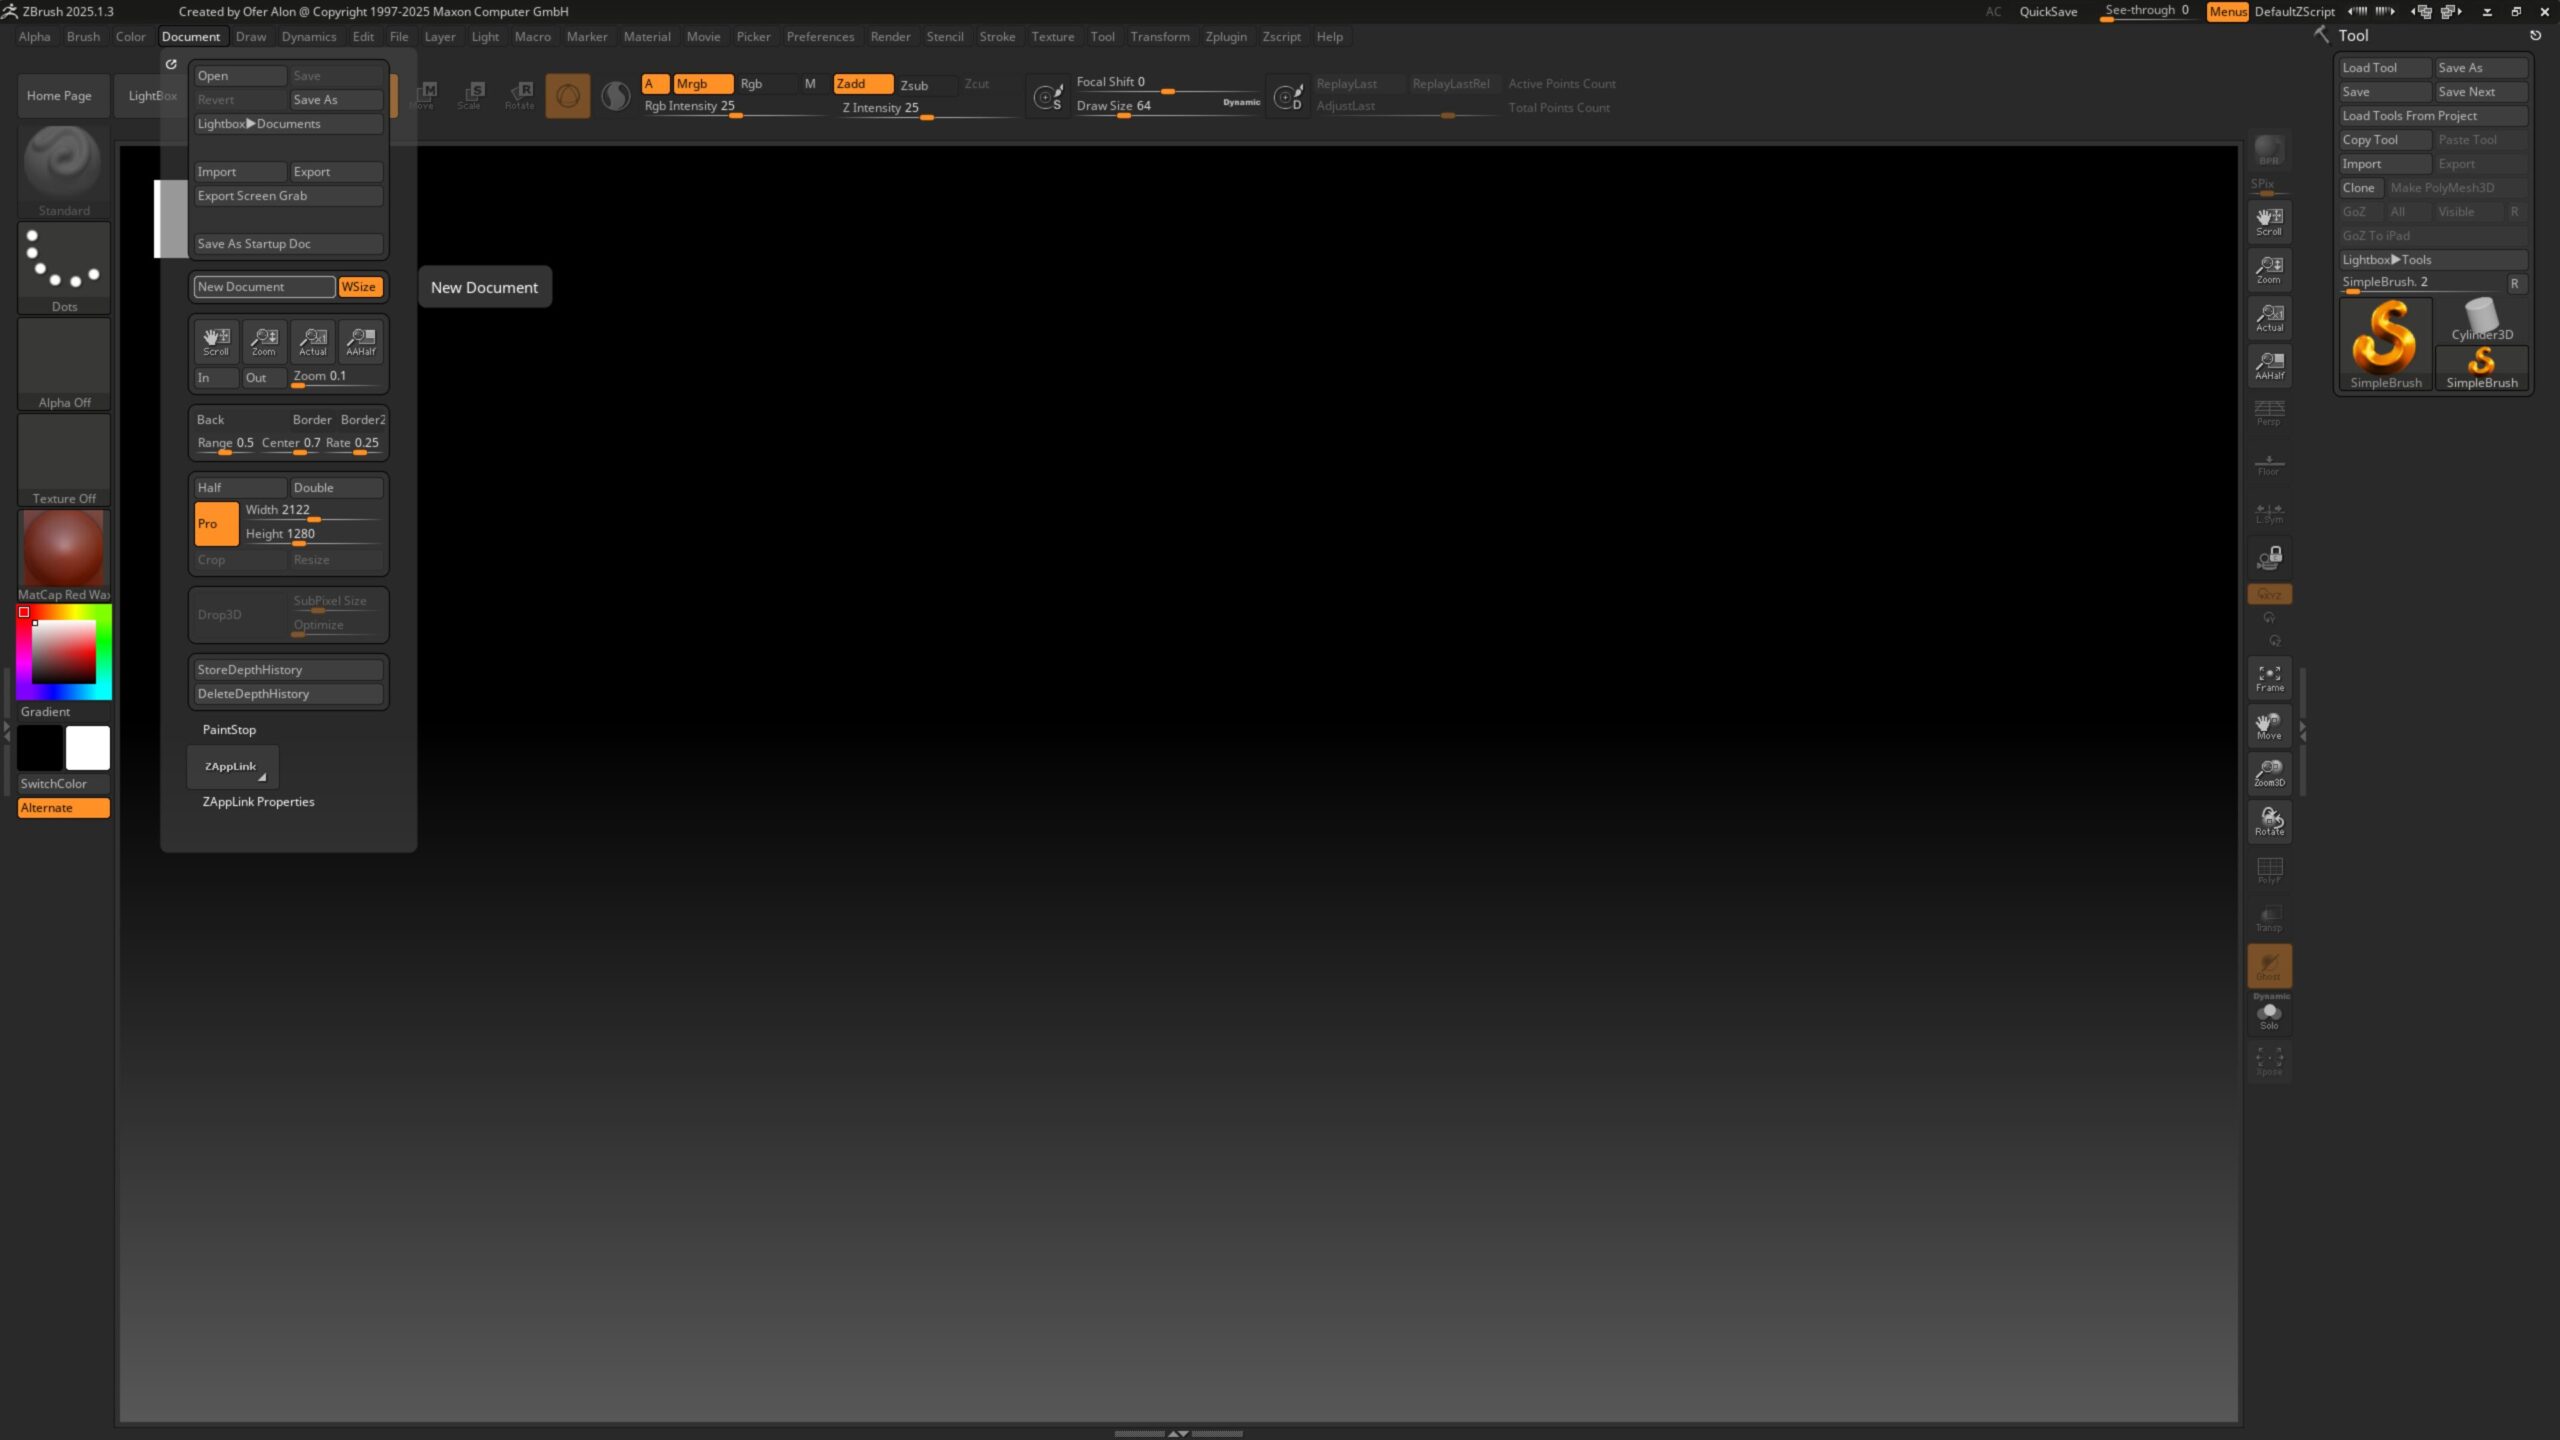Open the Zplugin menu
This screenshot has height=1440, width=2560.
click(1226, 36)
